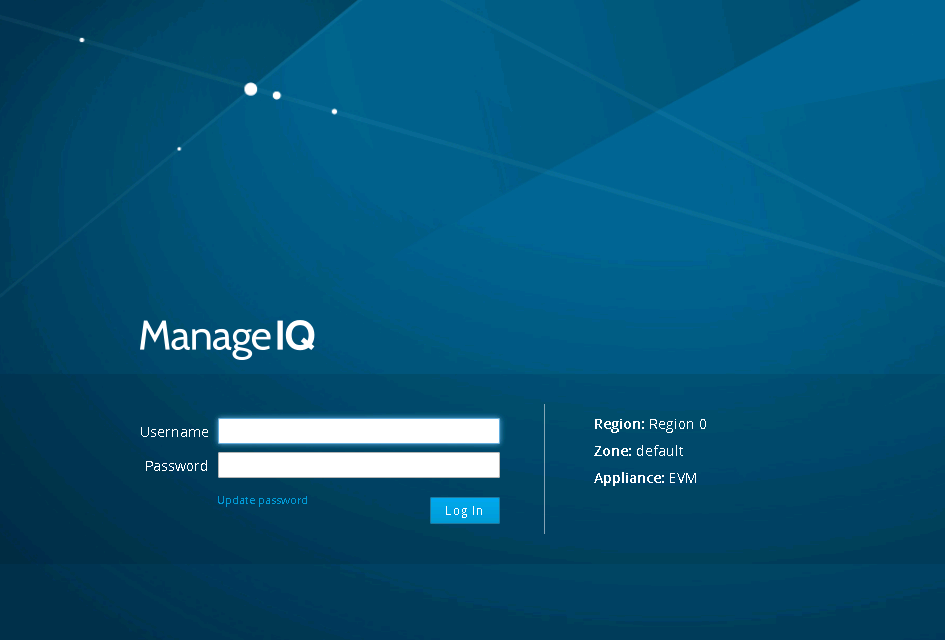
Task: Click the Username input field
Action: (359, 431)
